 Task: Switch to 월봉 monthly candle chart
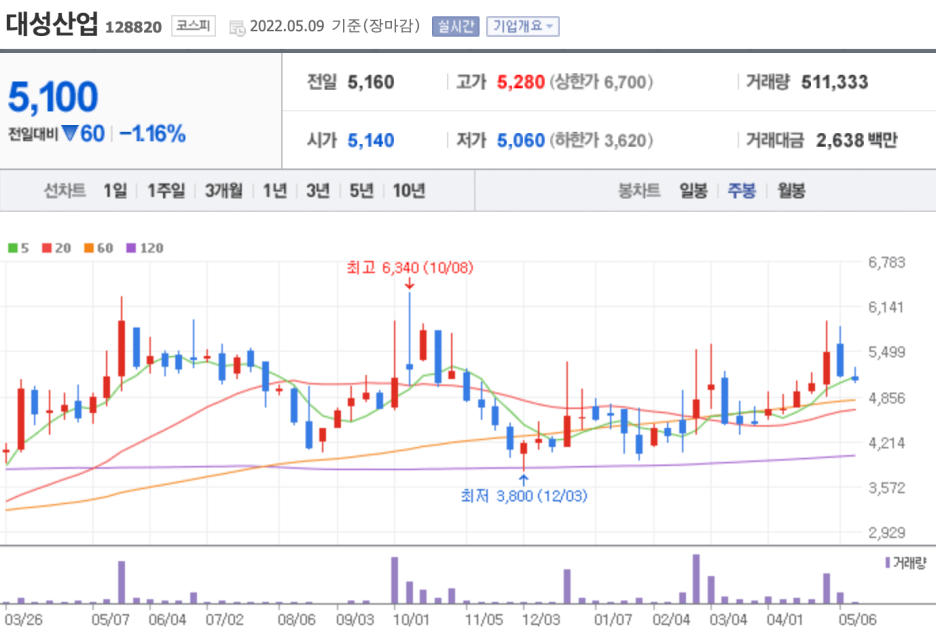[x=792, y=191]
